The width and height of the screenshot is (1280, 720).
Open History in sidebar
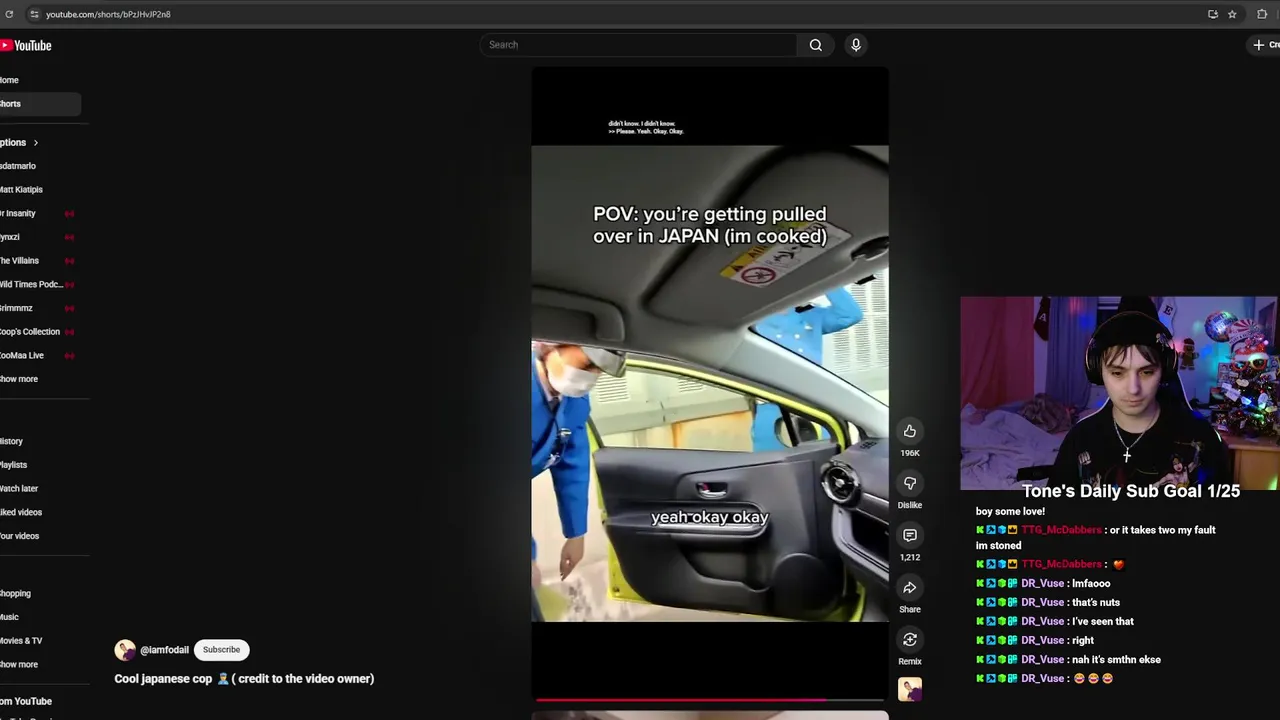[11, 441]
